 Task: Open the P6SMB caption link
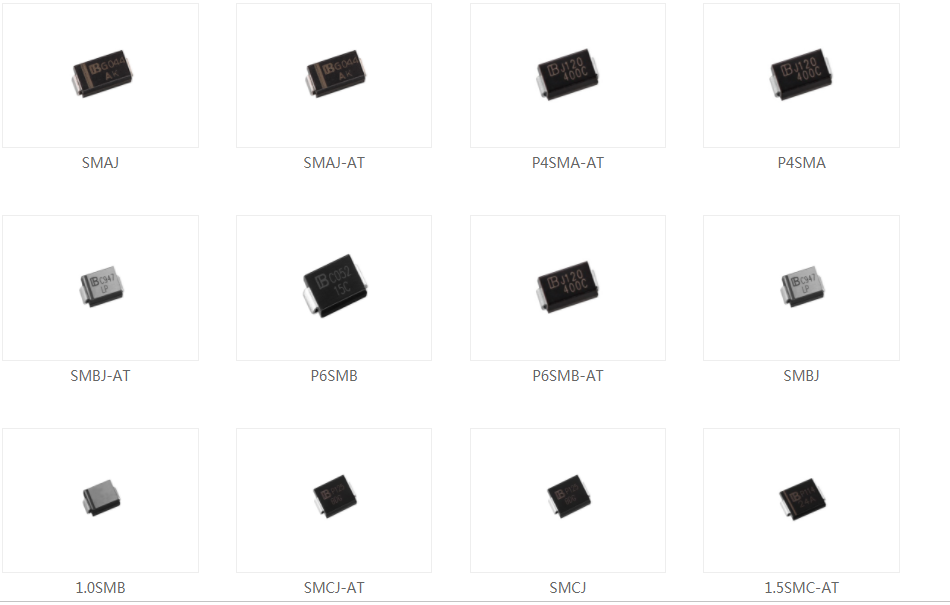click(334, 376)
